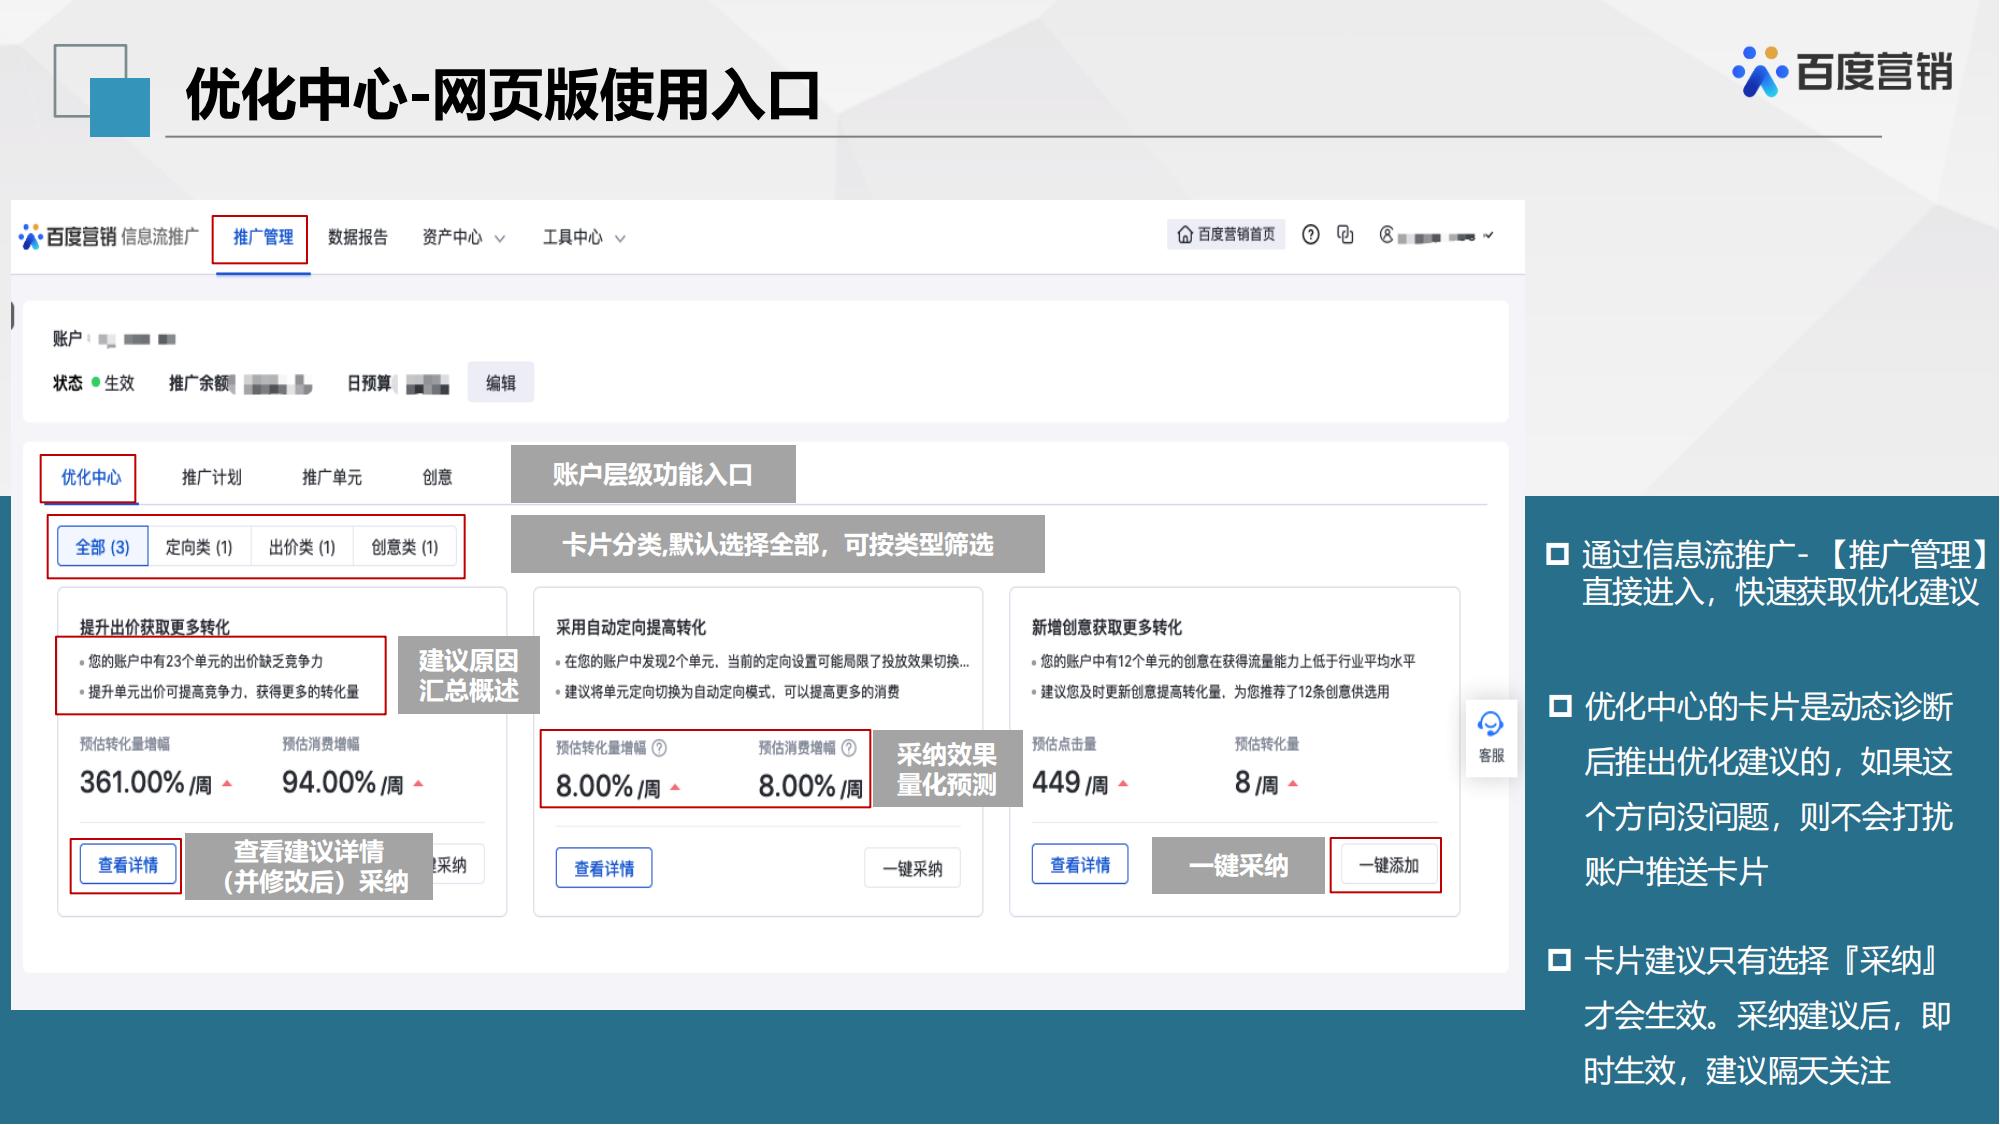Switch to the 推广计划 tab

[x=212, y=478]
